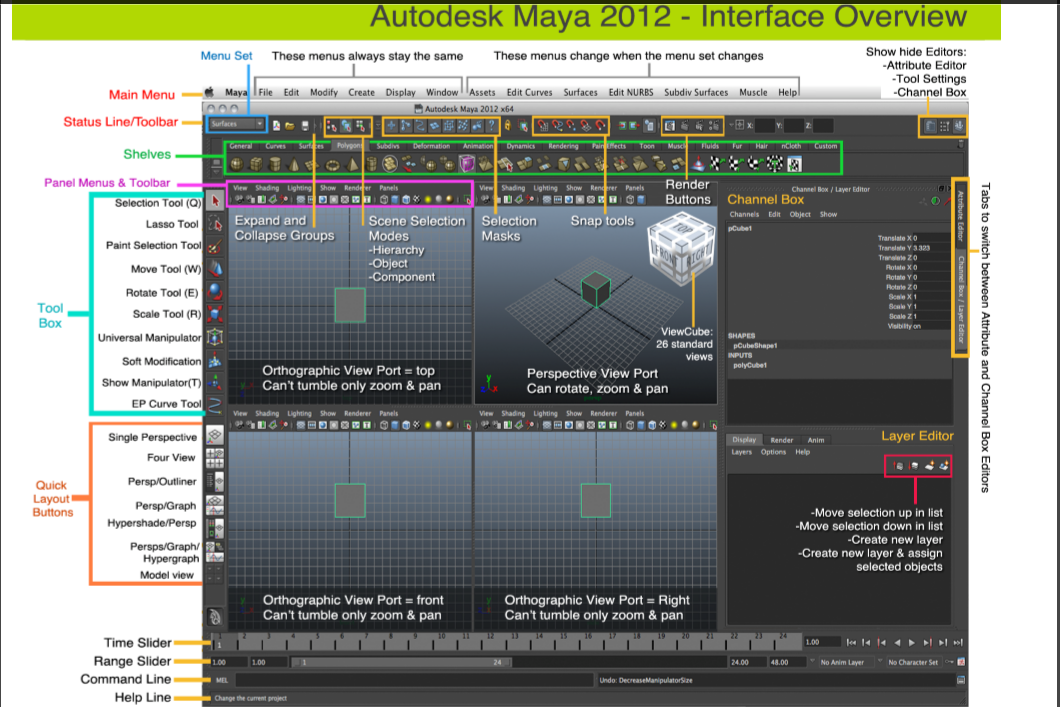Open the MEL command language switcher
Image resolution: width=1060 pixels, height=707 pixels.
222,681
